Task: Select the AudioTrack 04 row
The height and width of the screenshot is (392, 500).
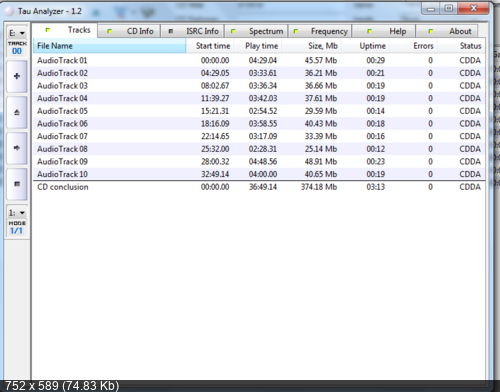Action: tap(259, 98)
